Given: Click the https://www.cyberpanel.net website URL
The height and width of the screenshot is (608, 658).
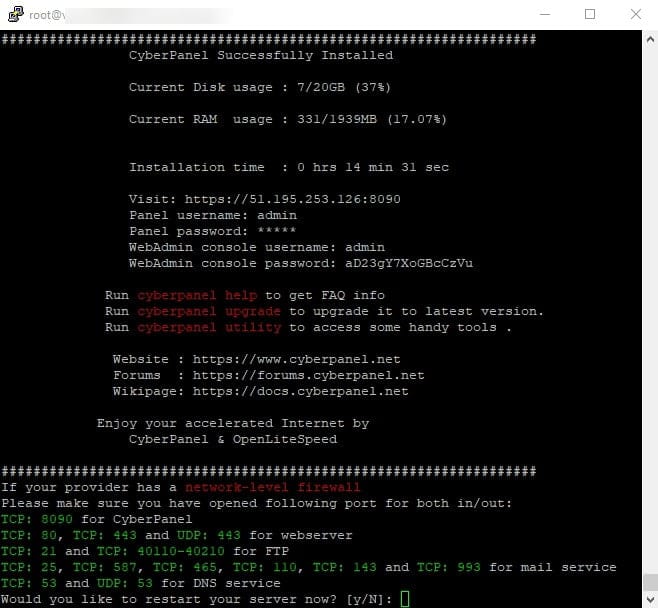Looking at the screenshot, I should pos(296,359).
